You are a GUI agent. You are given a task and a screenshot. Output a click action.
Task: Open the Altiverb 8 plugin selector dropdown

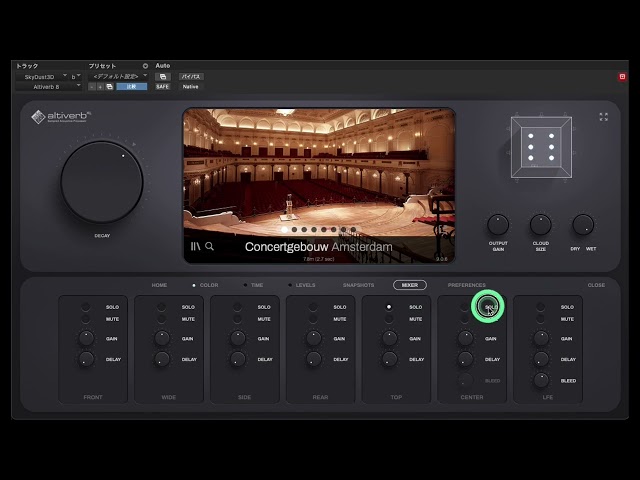[x=49, y=87]
